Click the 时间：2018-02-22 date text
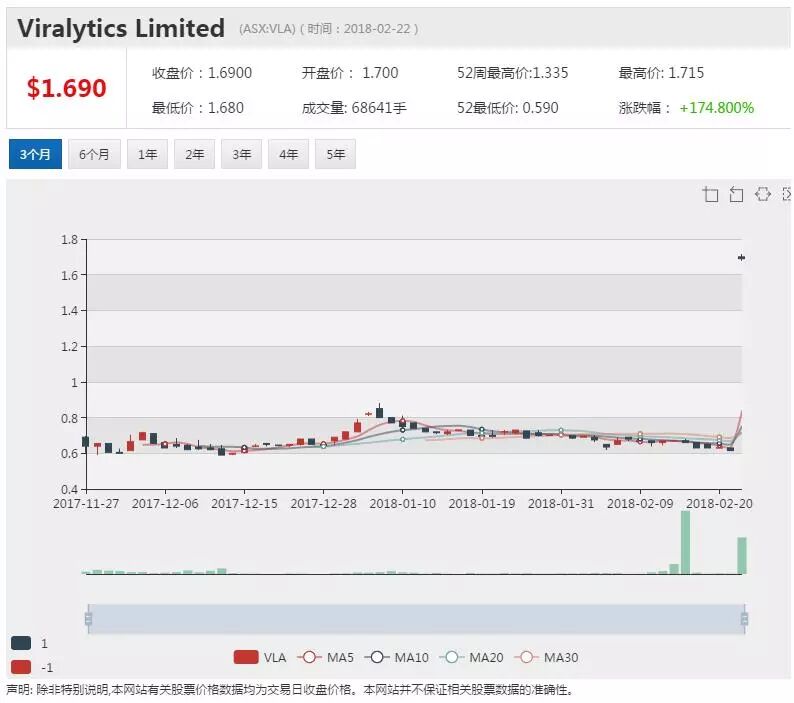The height and width of the screenshot is (703, 794). pos(359,29)
